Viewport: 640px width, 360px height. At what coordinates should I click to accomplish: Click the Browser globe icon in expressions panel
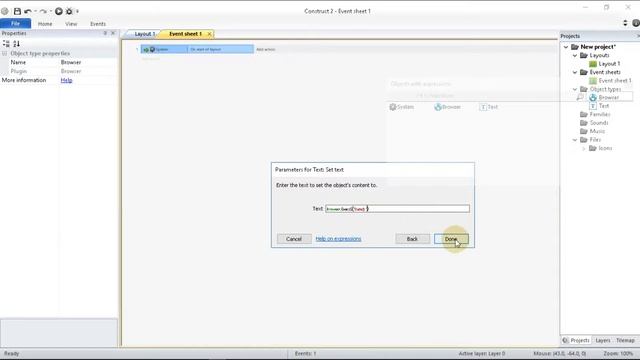point(438,107)
